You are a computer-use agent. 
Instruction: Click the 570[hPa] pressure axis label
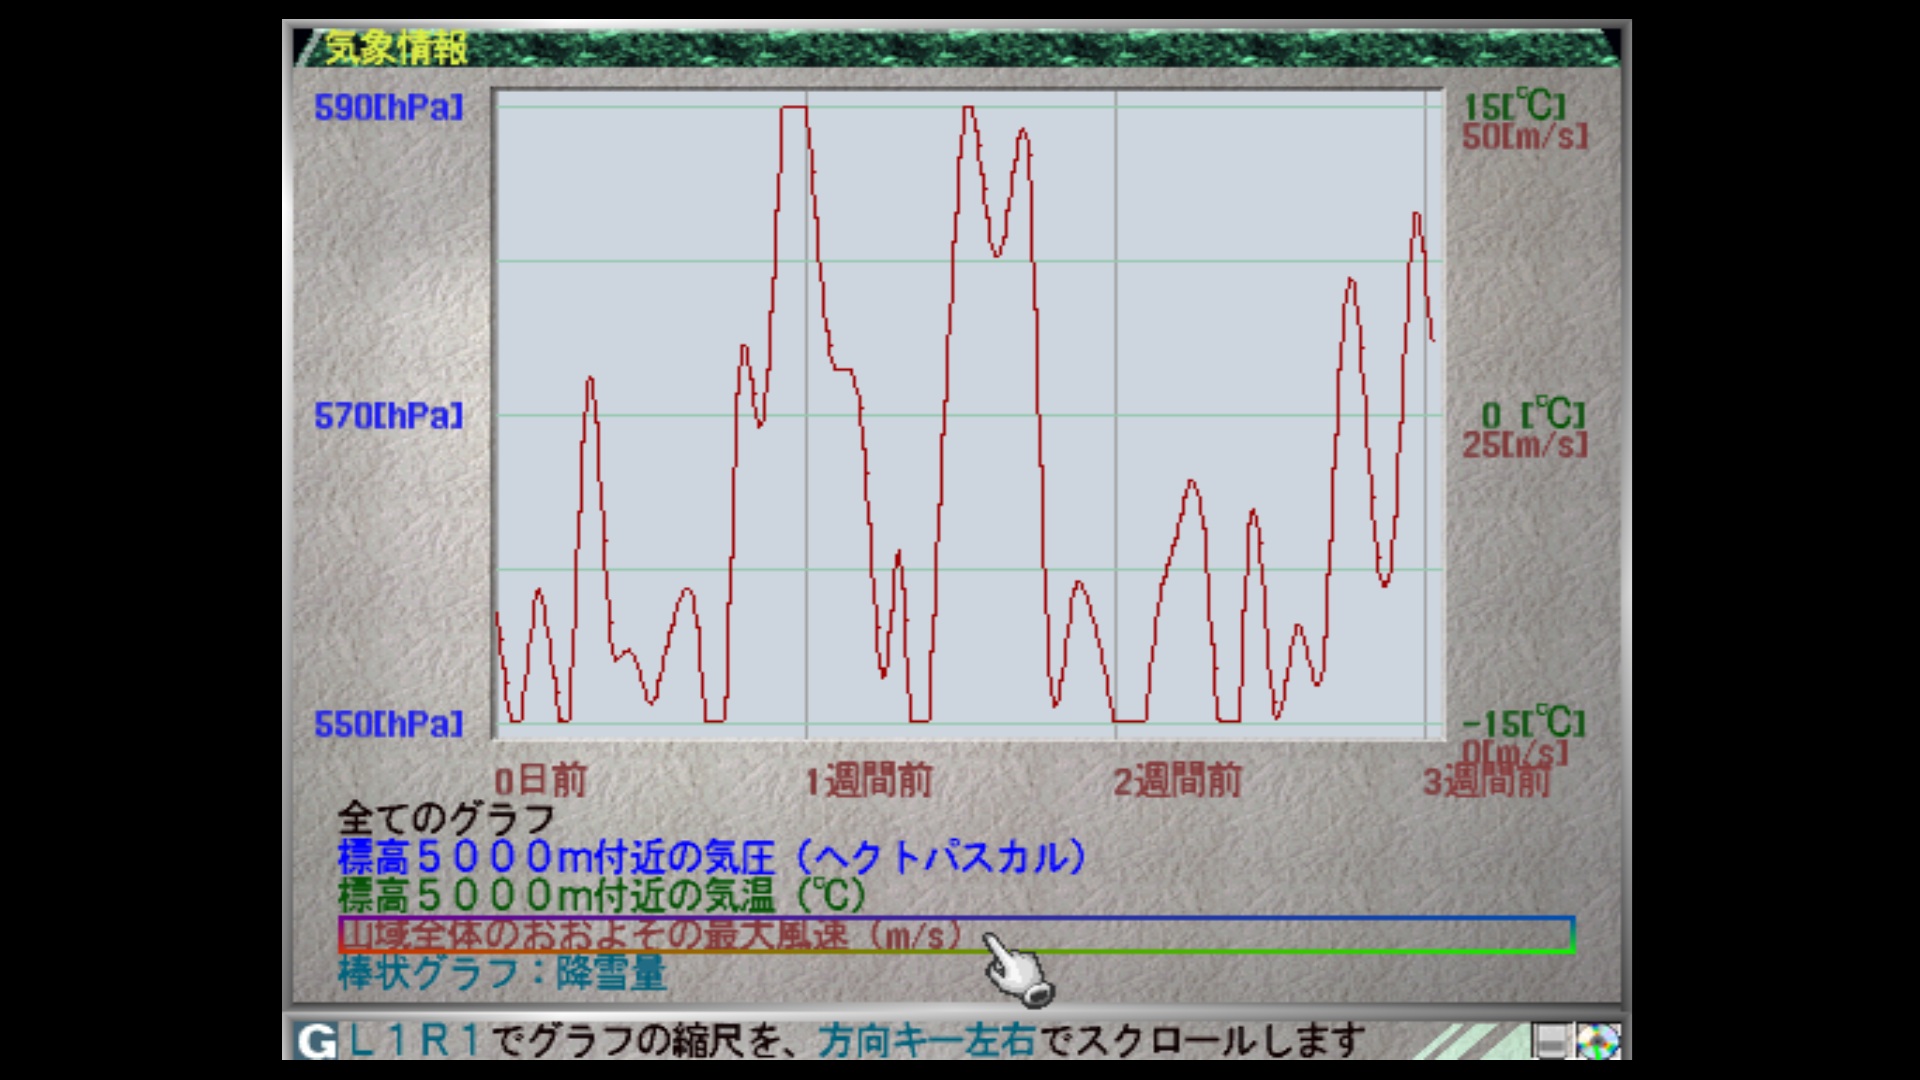coord(389,415)
